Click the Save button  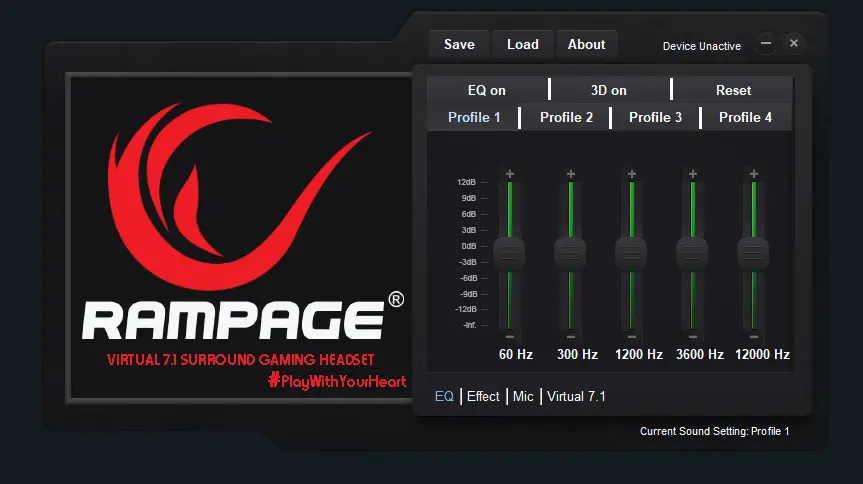click(459, 44)
